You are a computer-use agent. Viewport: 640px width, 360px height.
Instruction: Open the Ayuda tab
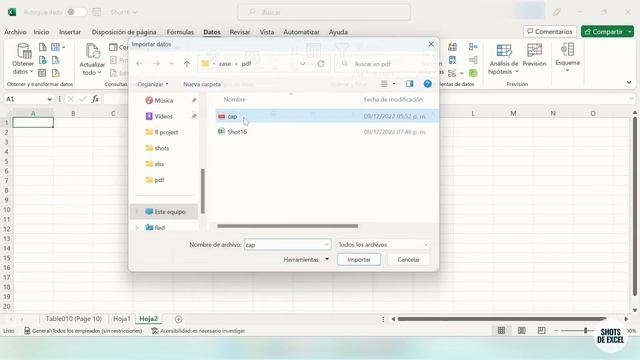(338, 32)
